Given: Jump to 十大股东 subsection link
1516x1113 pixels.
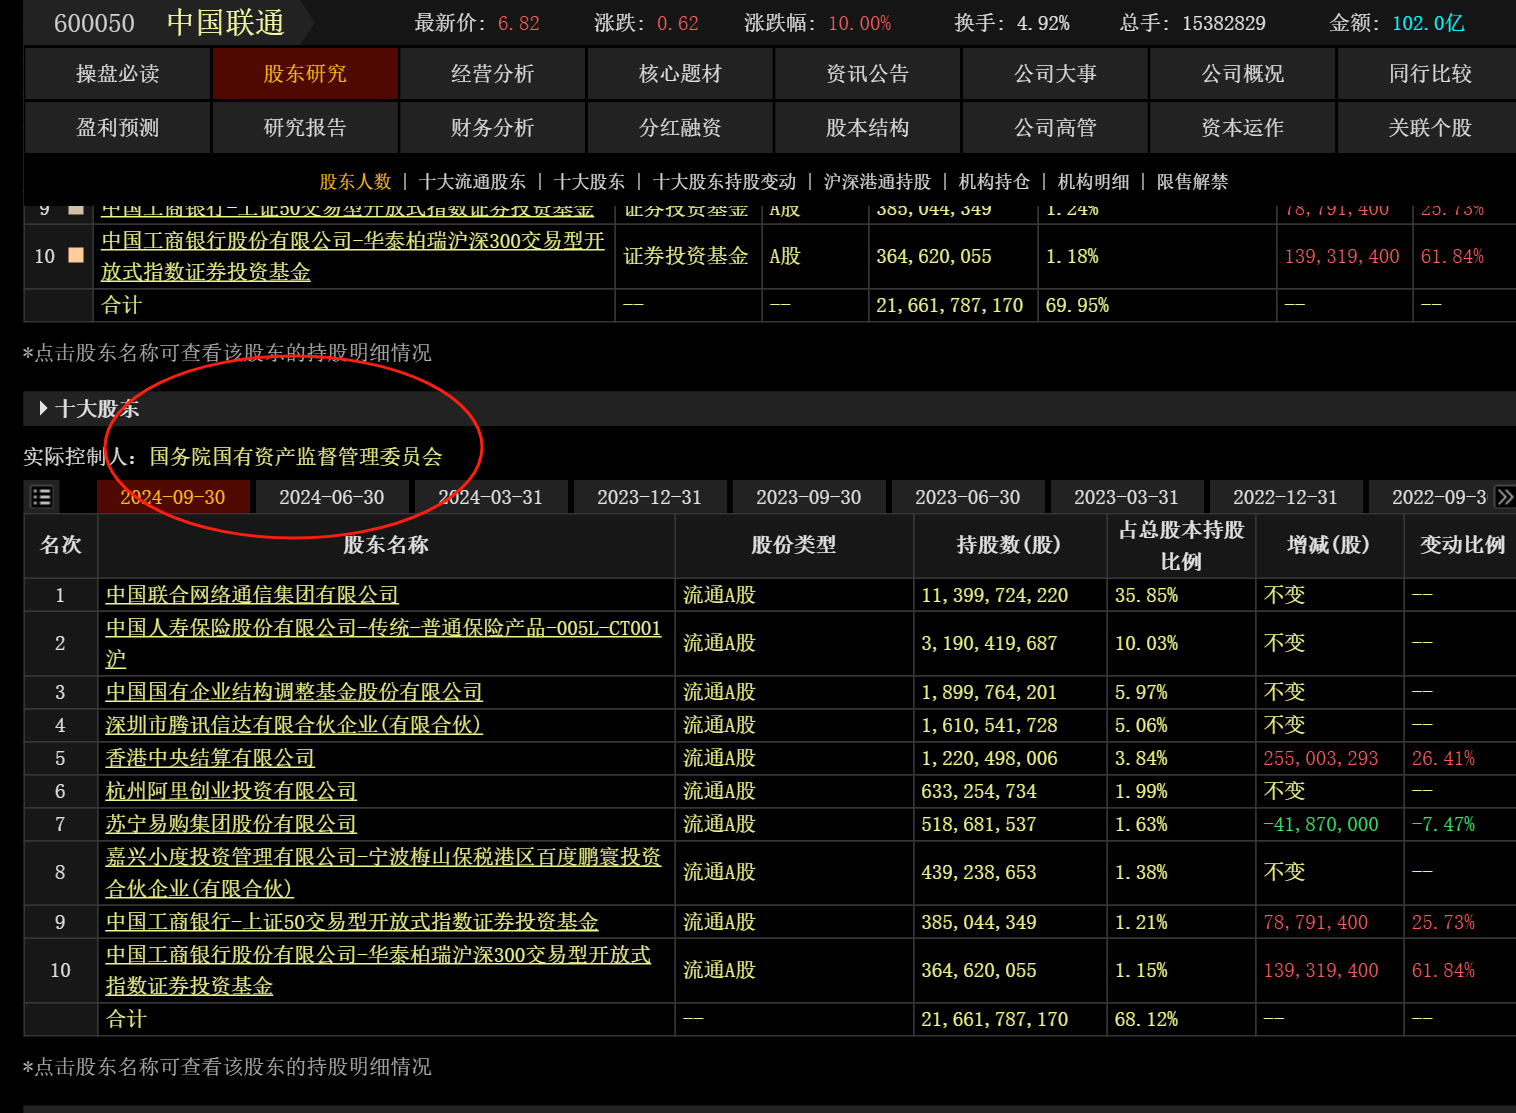Looking at the screenshot, I should click(589, 182).
